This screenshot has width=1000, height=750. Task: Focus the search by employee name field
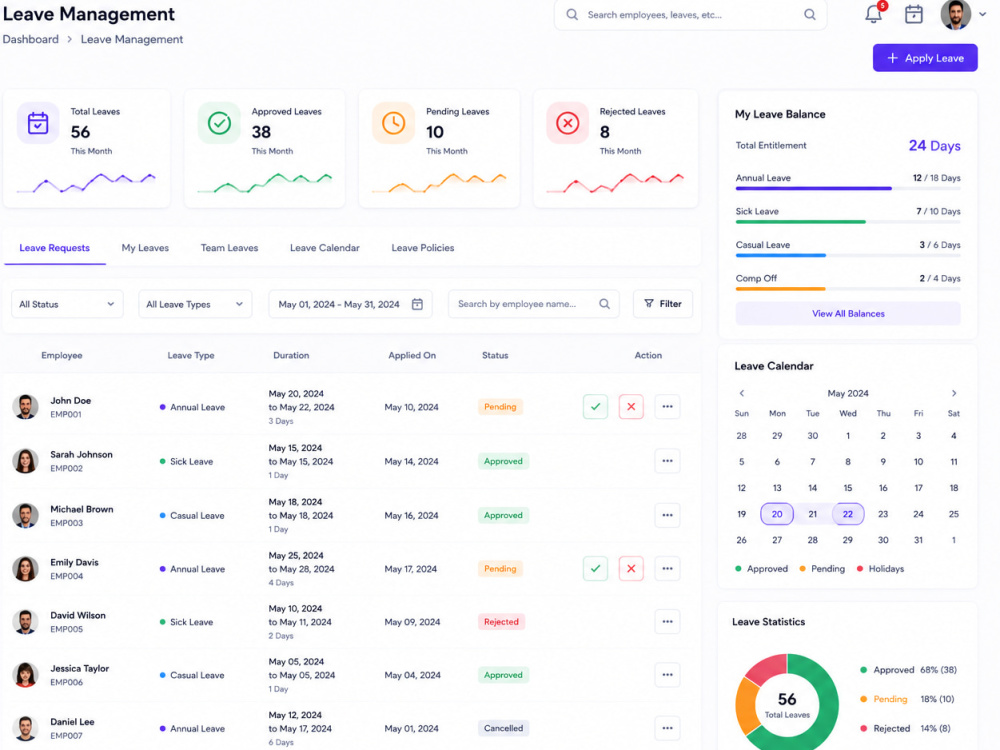[533, 304]
